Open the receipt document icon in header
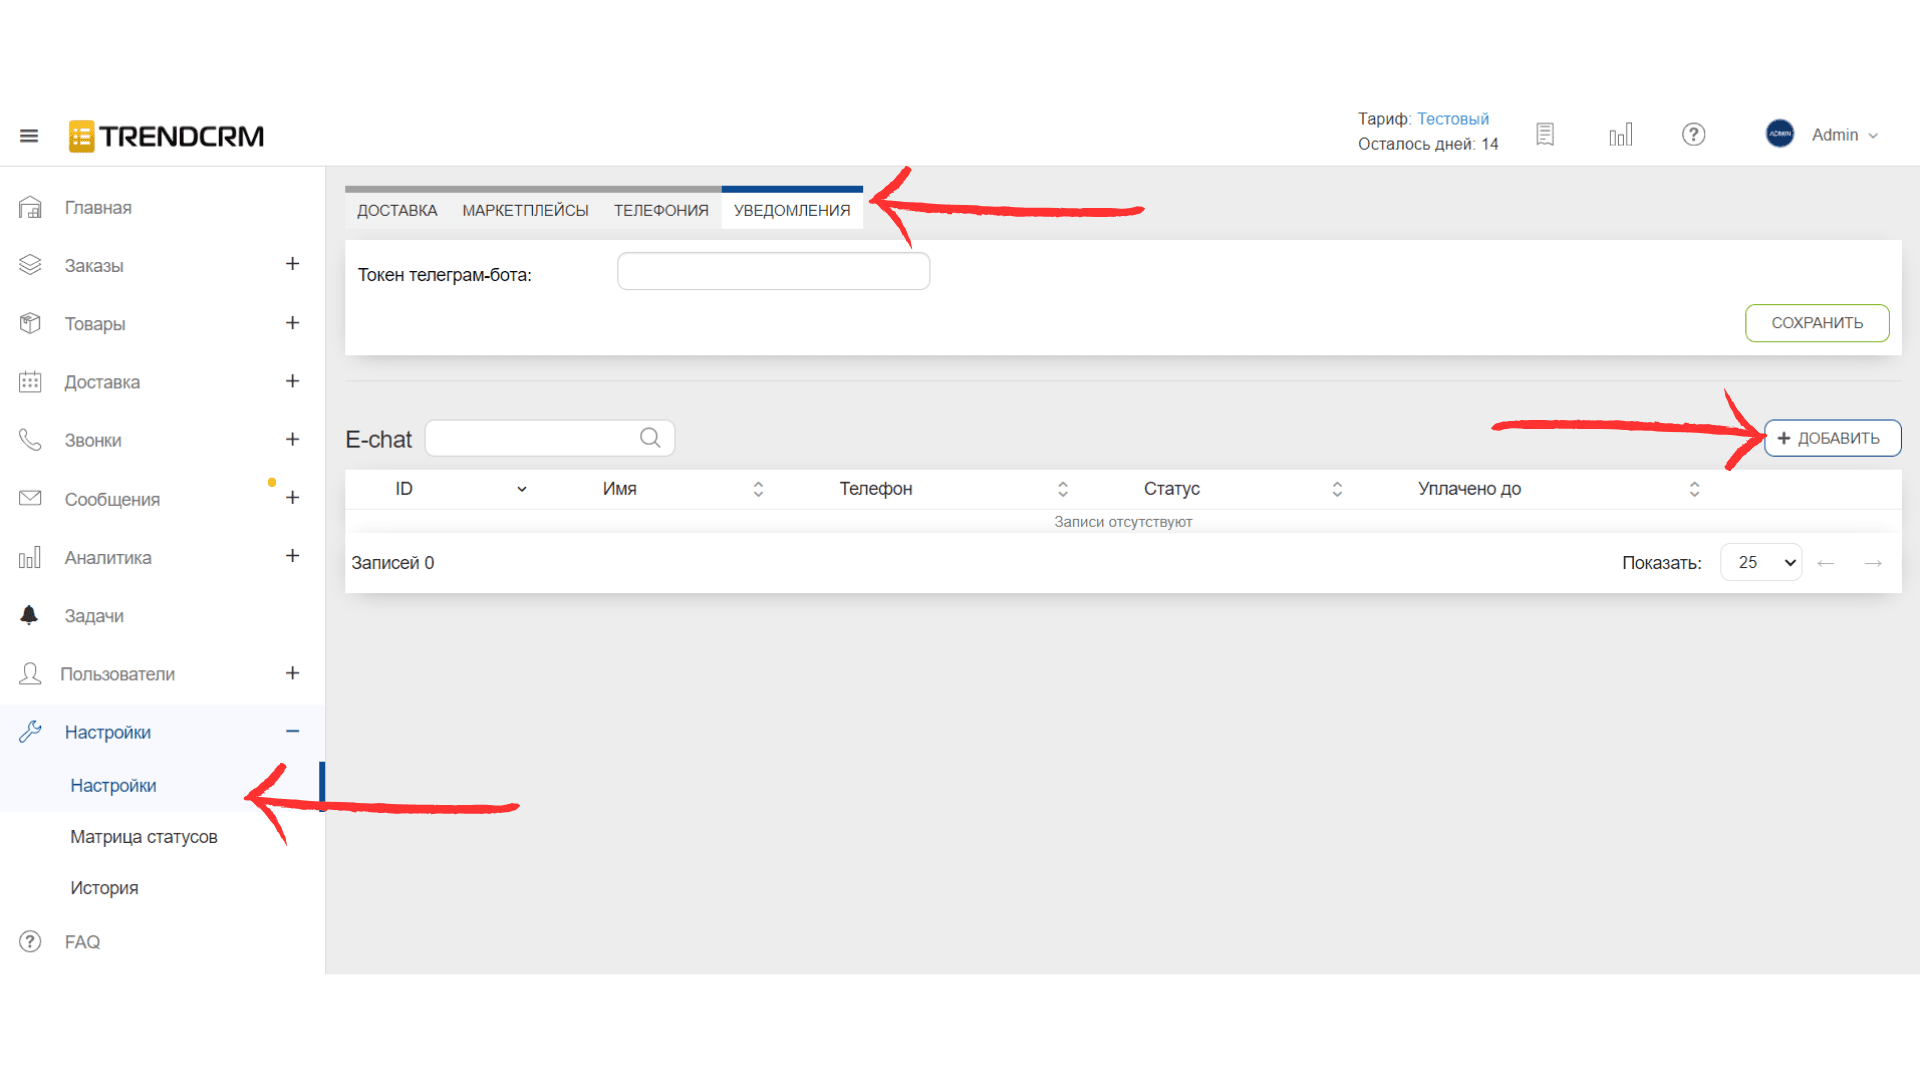Image resolution: width=1920 pixels, height=1080 pixels. pos(1545,134)
